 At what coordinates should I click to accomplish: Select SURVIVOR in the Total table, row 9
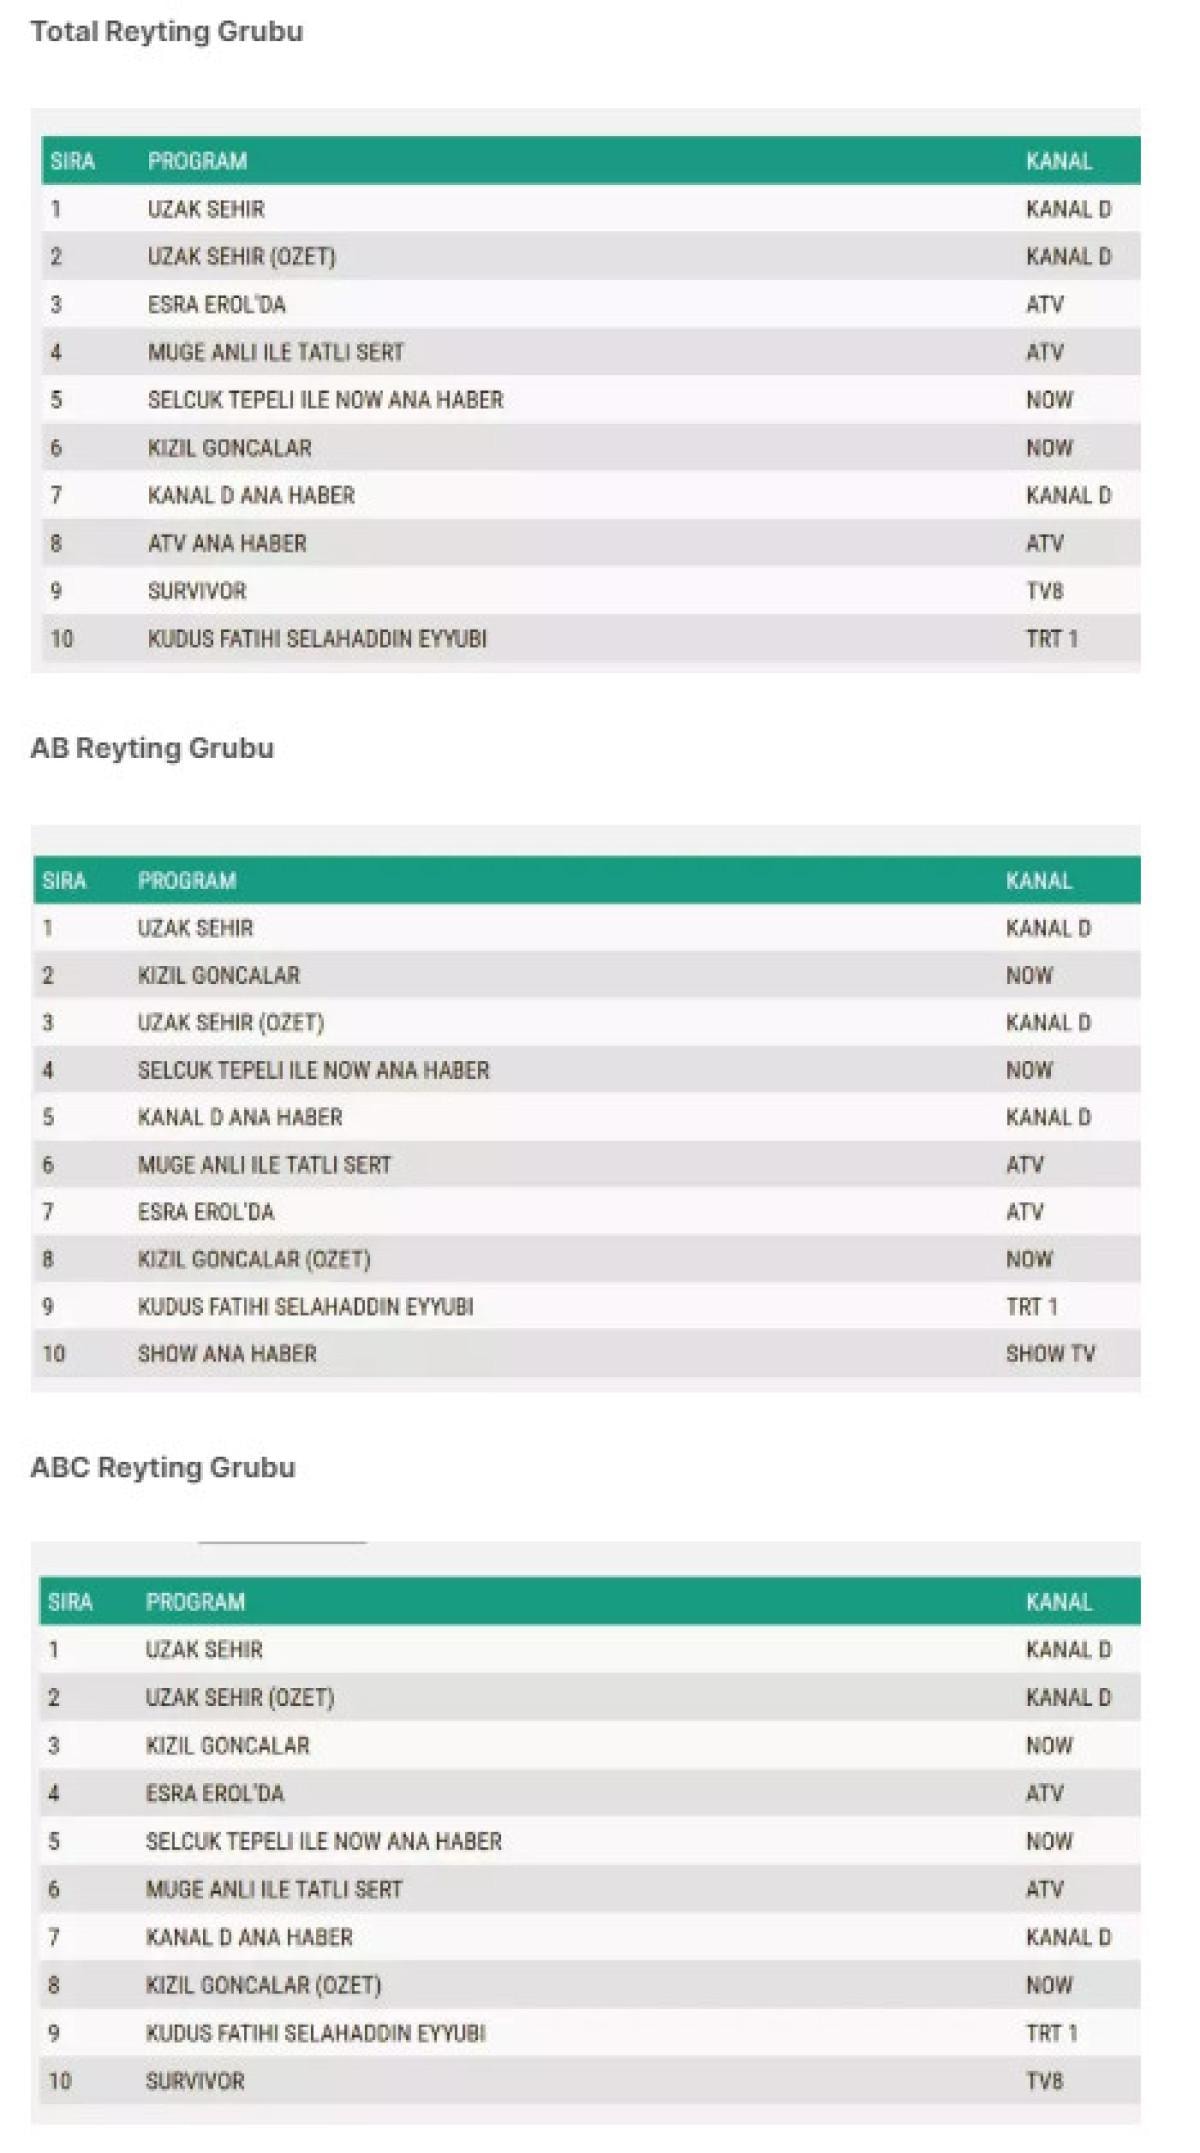197,591
